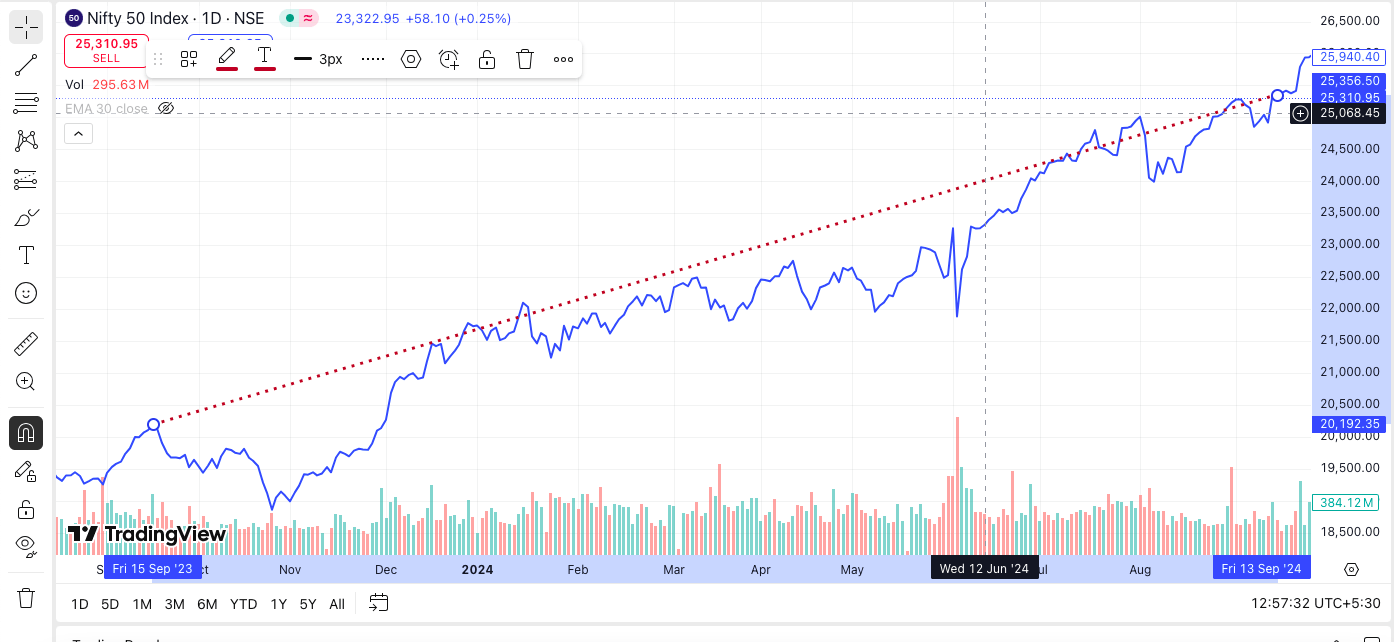This screenshot has height=642, width=1394.
Task: Add alert on the trend line
Action: coord(449,59)
